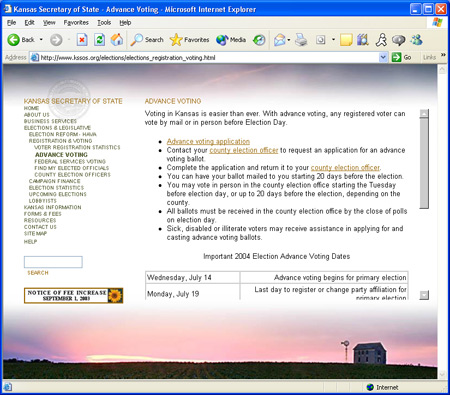The image size is (450, 395).
Task: Go to the Home page icon
Action: (117, 40)
